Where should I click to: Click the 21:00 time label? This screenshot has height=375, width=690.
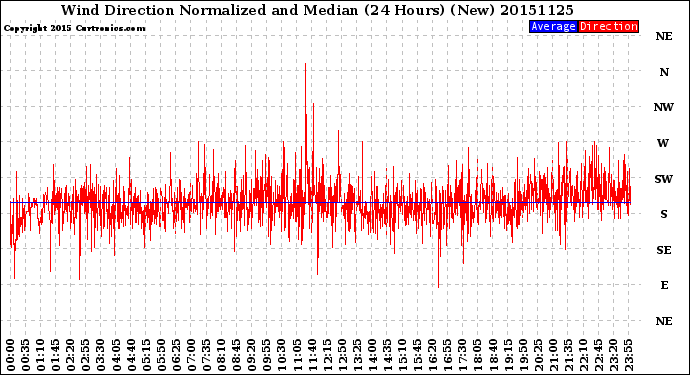click(x=553, y=355)
